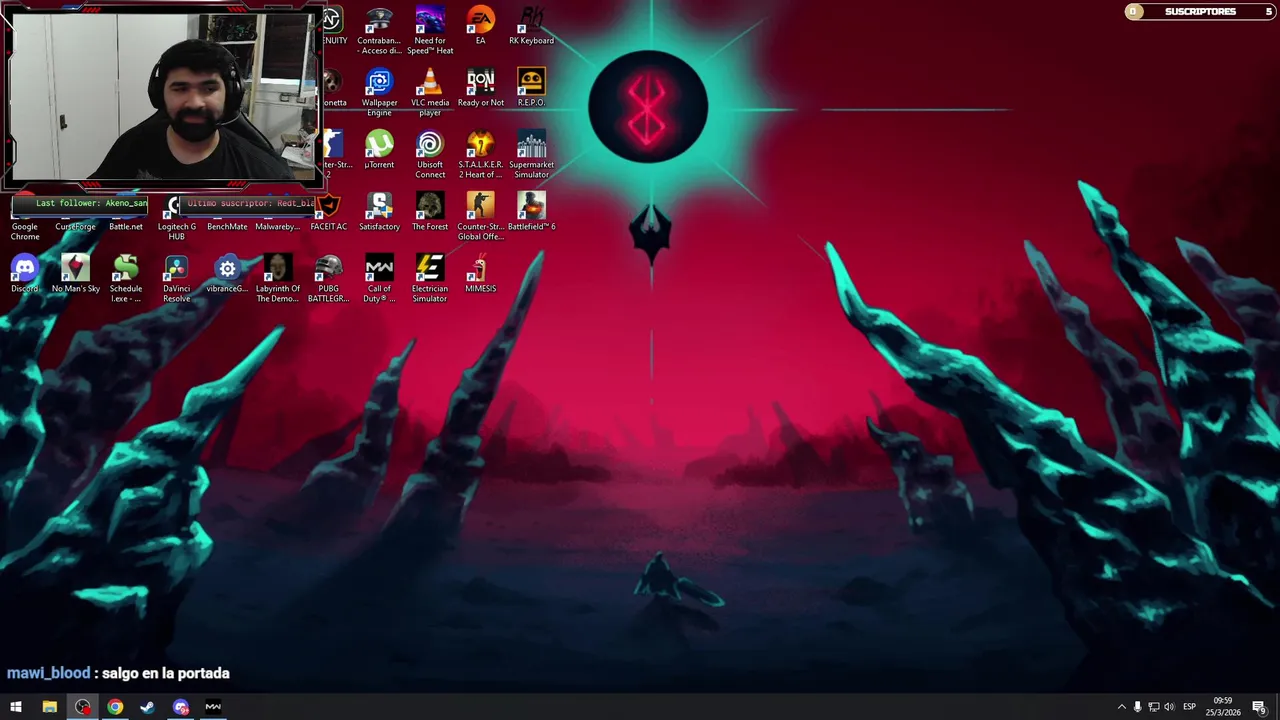Select the Logitech G HUB shortcut

point(176,216)
